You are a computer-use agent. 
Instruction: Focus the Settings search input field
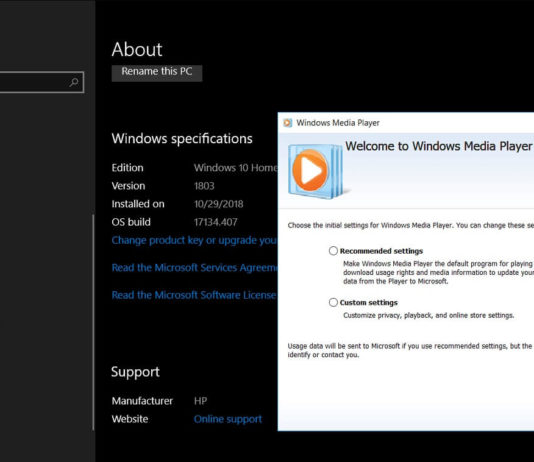tap(42, 82)
